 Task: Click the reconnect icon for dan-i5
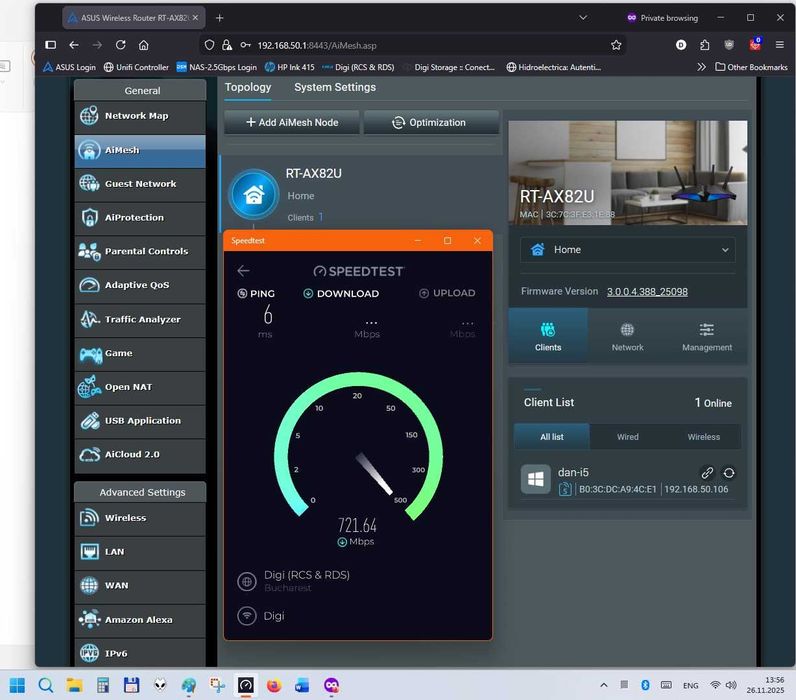pyautogui.click(x=729, y=473)
